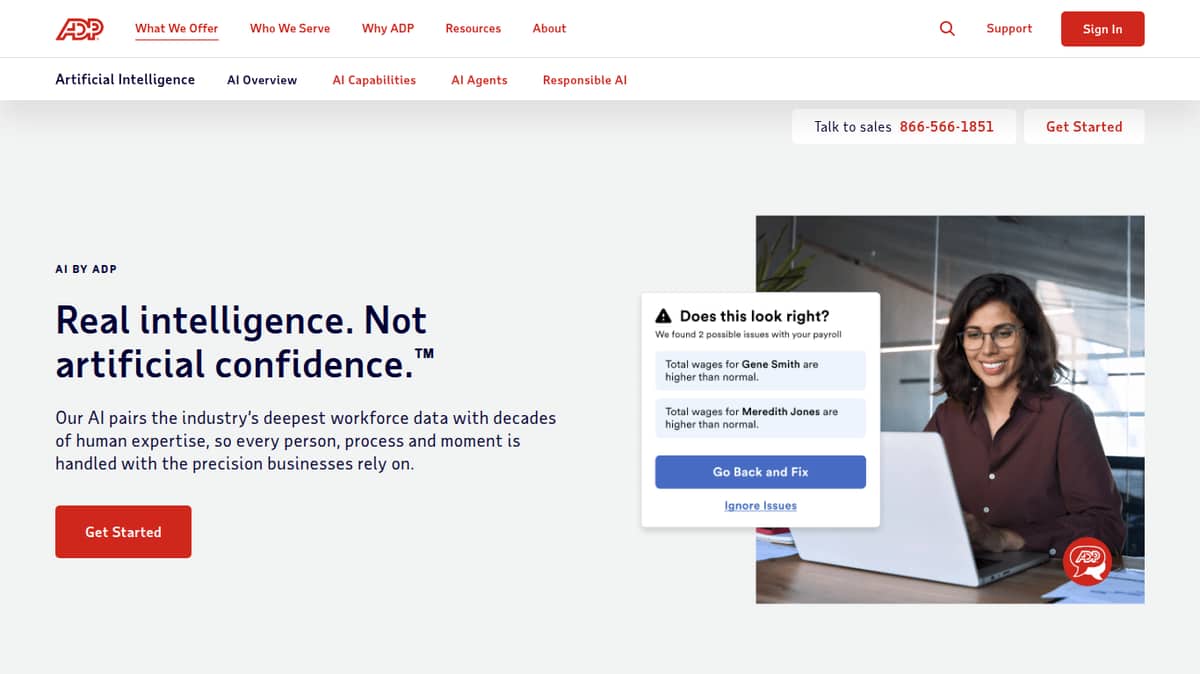
Task: Open the ADP chat bubble icon
Action: tap(1087, 561)
